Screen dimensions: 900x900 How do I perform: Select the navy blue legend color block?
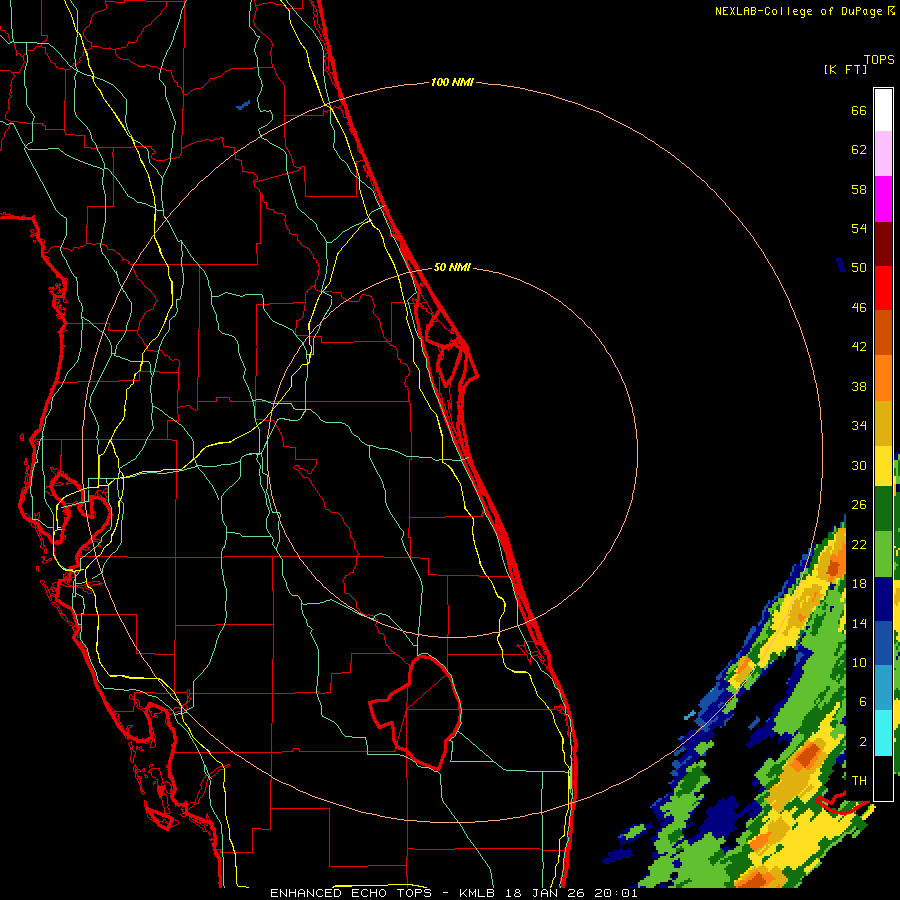coord(883,599)
